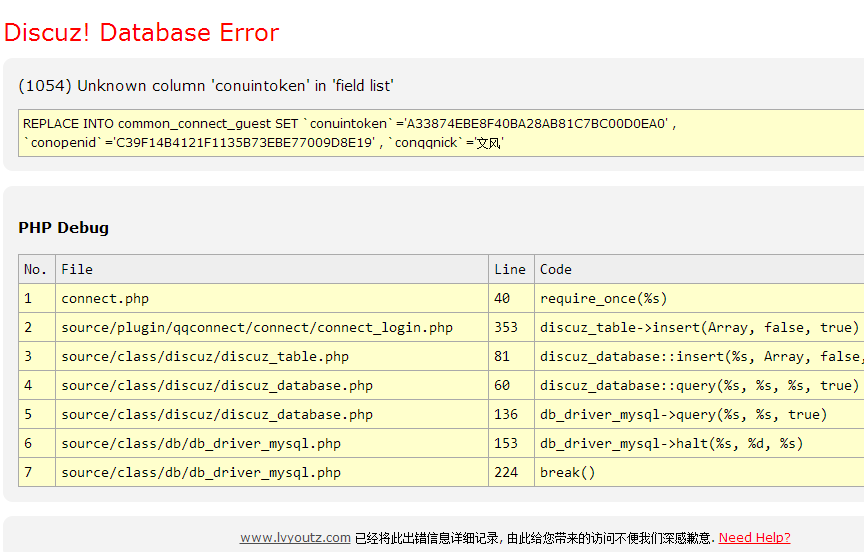Select line number 60 cell
864x552 pixels.
tap(511, 386)
